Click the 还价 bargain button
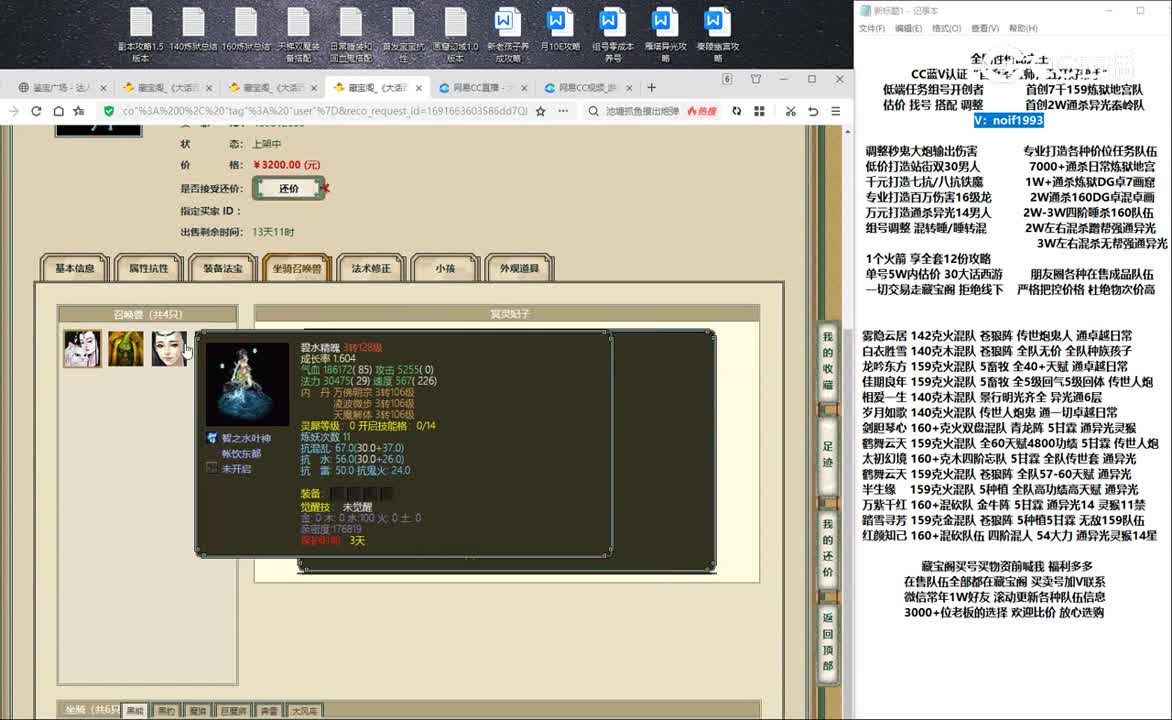The height and width of the screenshot is (720, 1172). (x=289, y=188)
